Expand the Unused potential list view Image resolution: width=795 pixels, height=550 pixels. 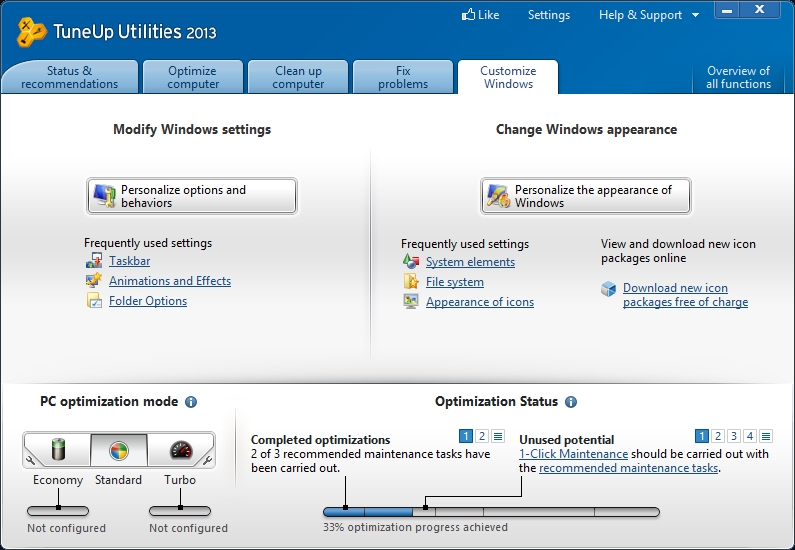(766, 436)
